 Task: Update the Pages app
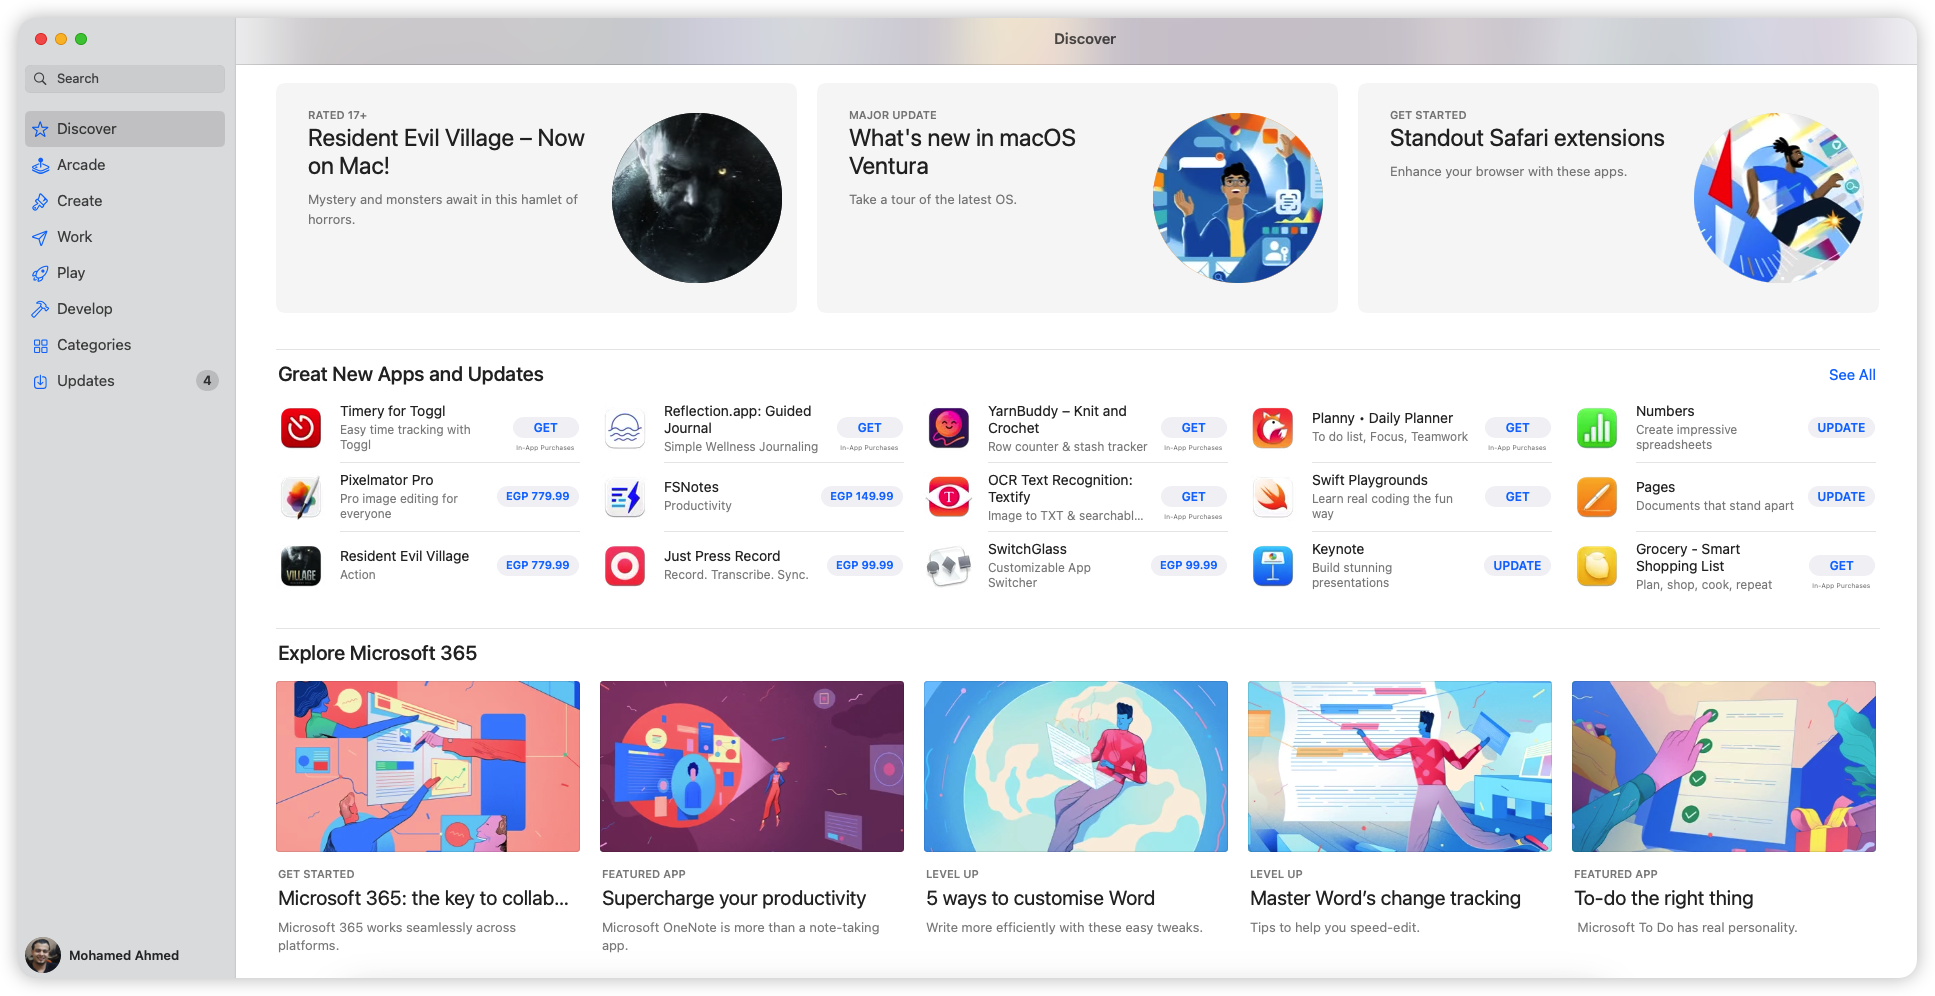[x=1841, y=497]
